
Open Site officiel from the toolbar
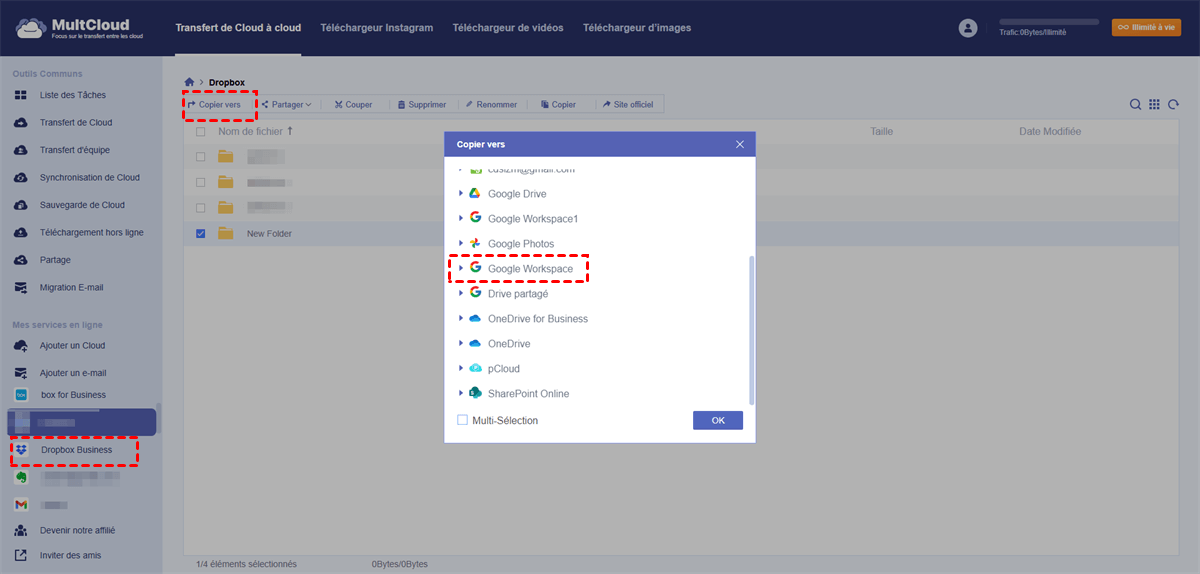[627, 104]
